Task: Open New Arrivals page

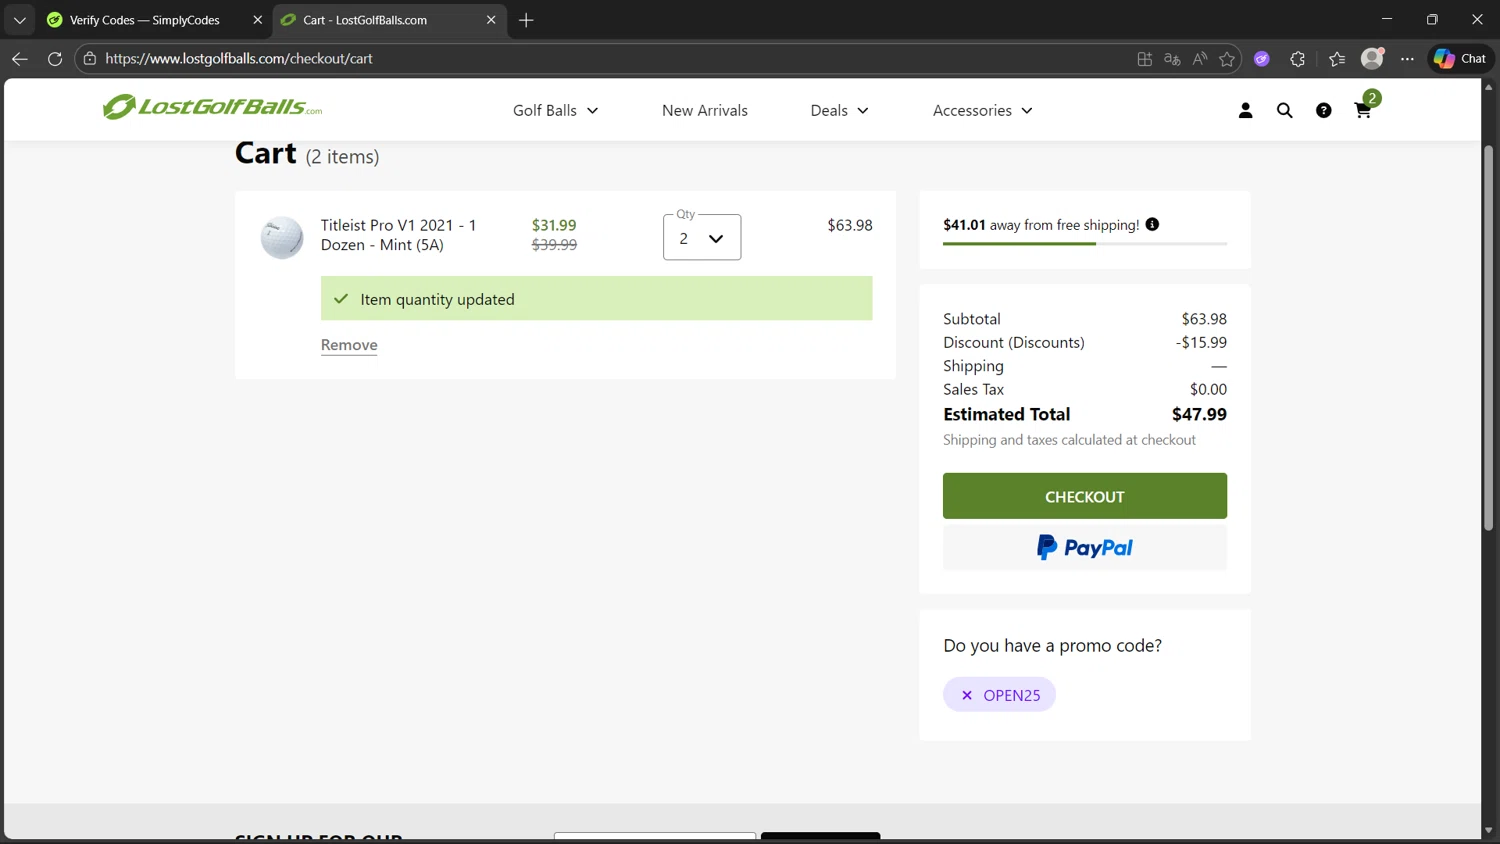Action: click(x=705, y=111)
